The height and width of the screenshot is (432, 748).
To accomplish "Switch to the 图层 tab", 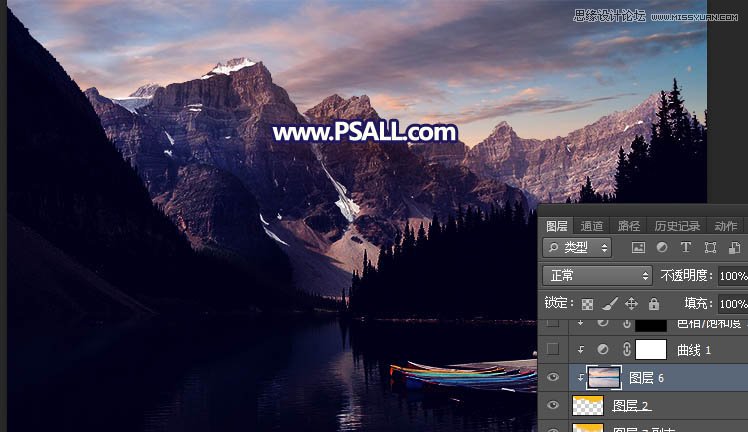I will click(x=556, y=226).
